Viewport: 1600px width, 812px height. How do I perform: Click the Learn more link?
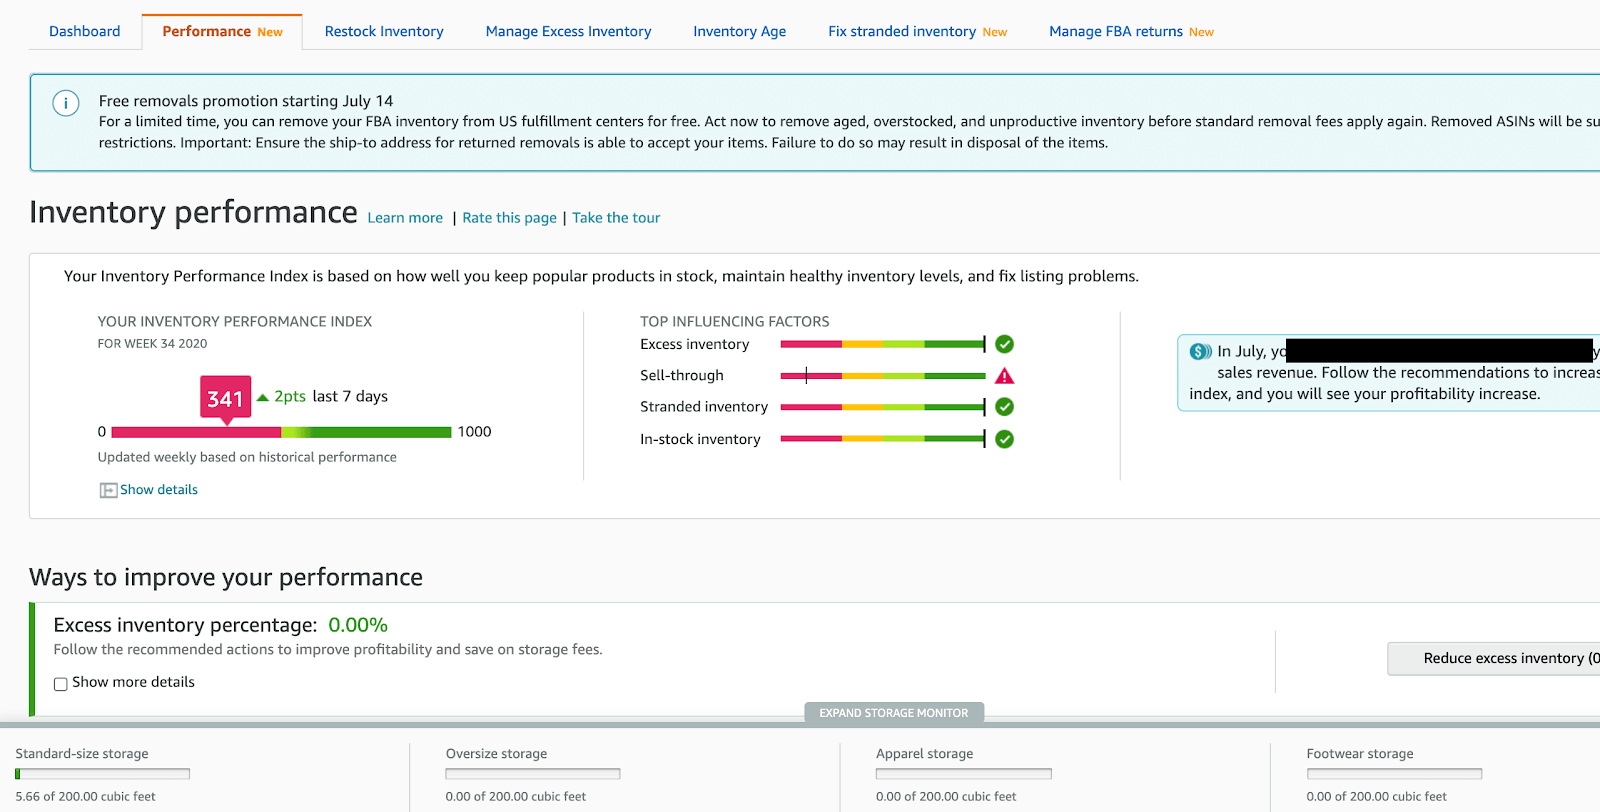405,218
